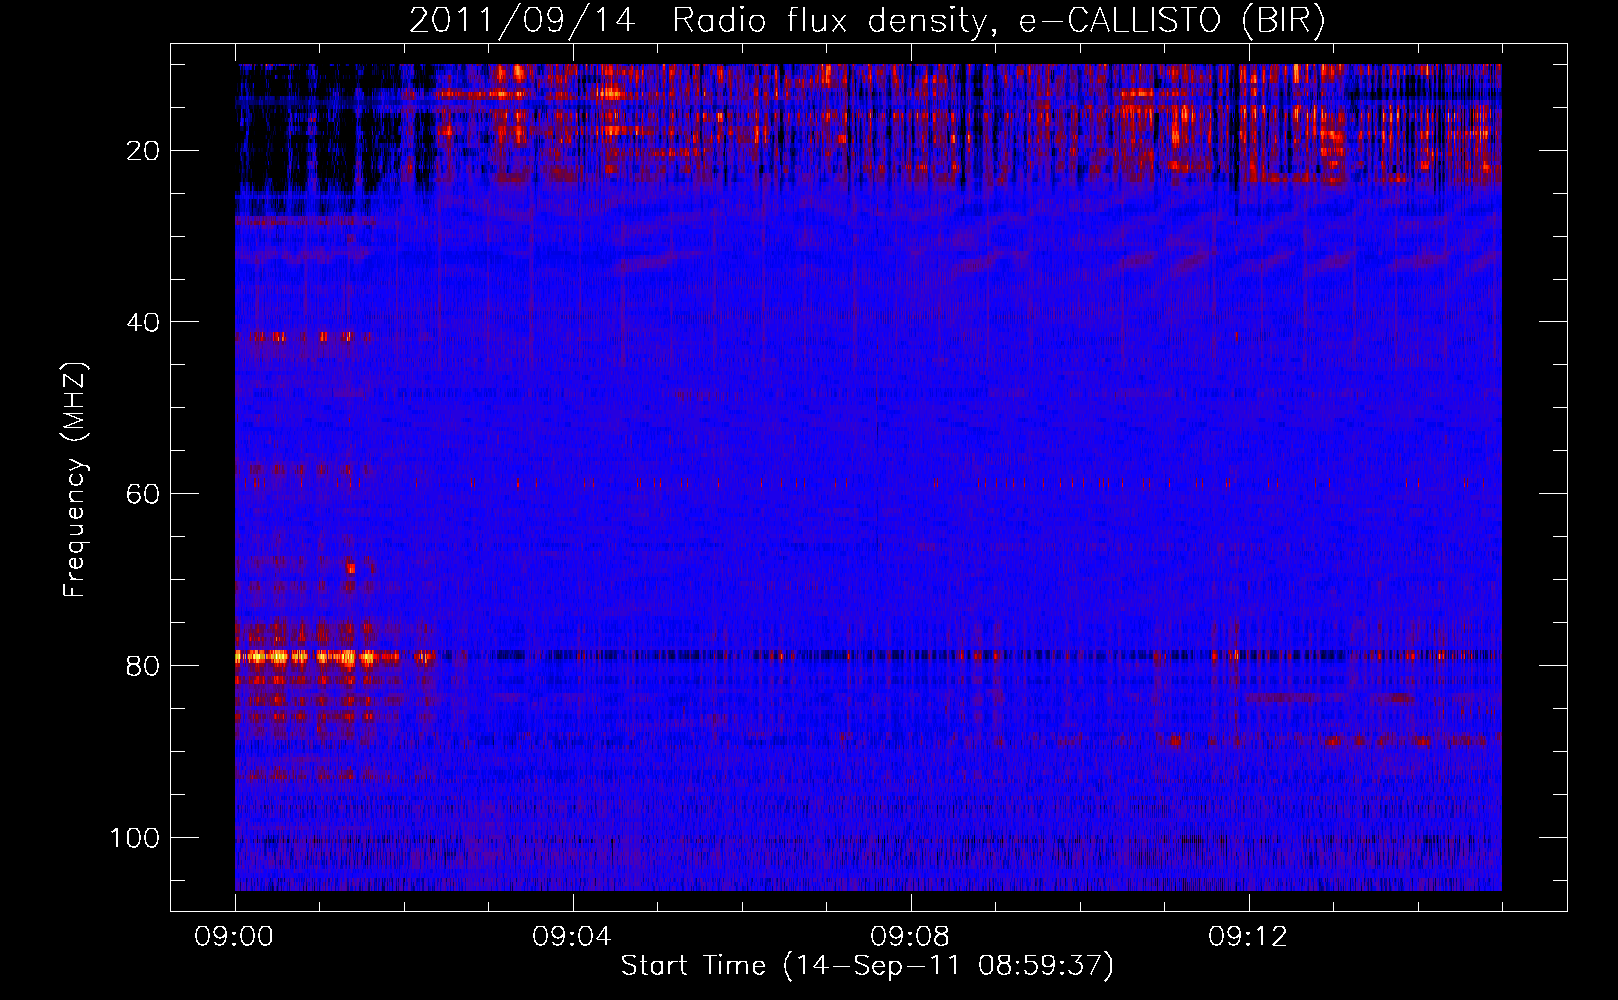The image size is (1618, 1000).
Task: Click the 09:12 time tick label
Action: point(1249,937)
